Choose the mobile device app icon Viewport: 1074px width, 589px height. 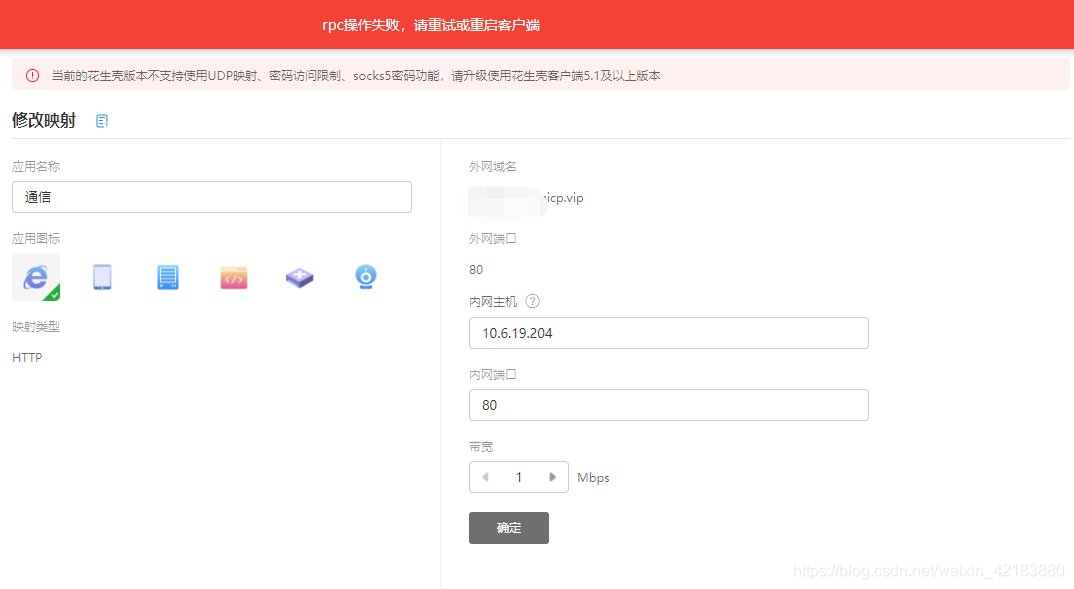tap(101, 276)
